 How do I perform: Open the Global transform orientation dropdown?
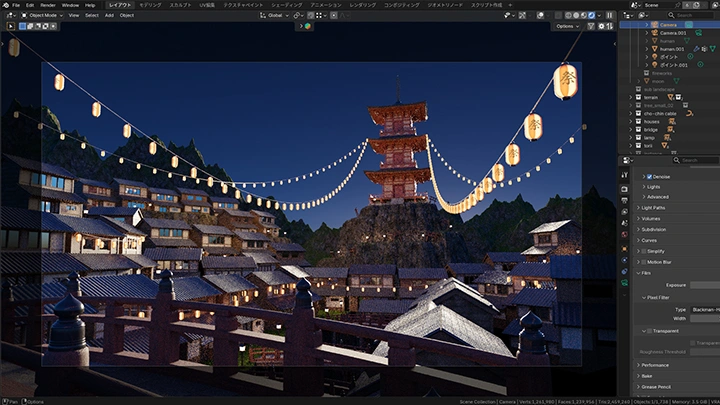[x=275, y=15]
